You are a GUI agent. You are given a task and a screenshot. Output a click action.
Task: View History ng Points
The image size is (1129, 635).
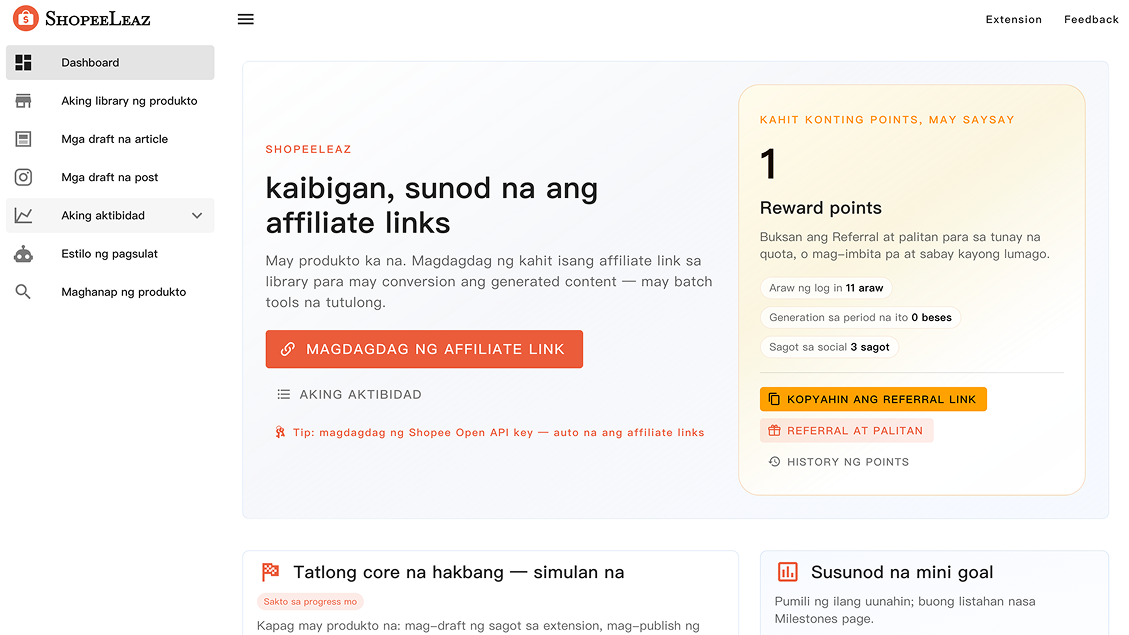tap(838, 462)
